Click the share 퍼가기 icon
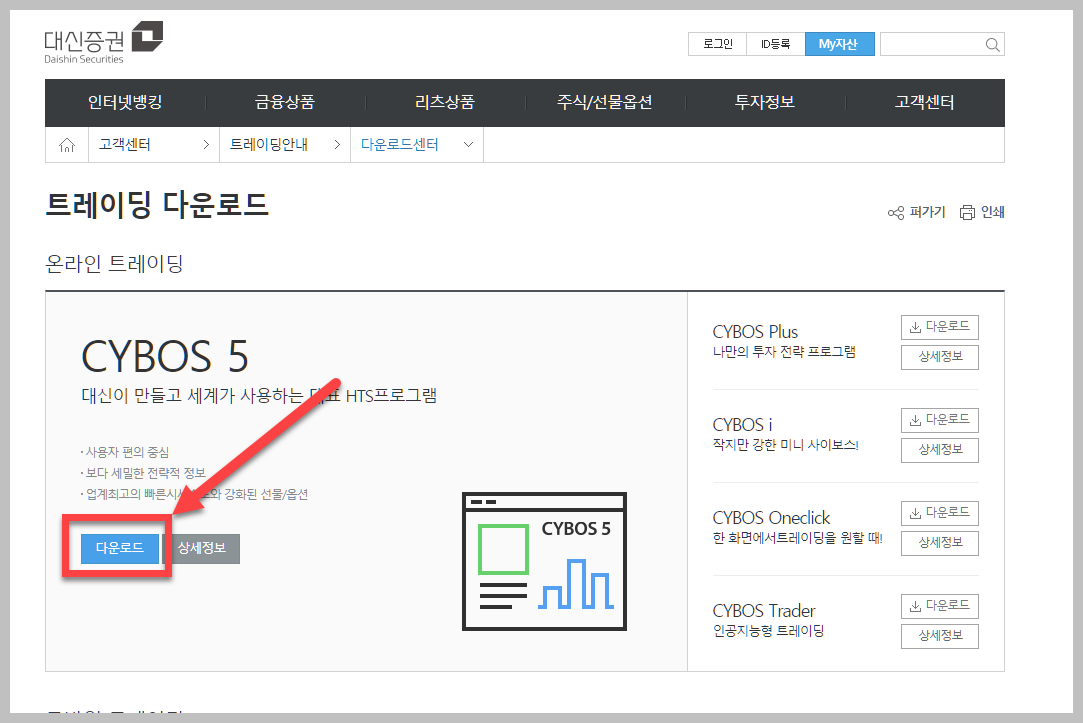 (896, 213)
